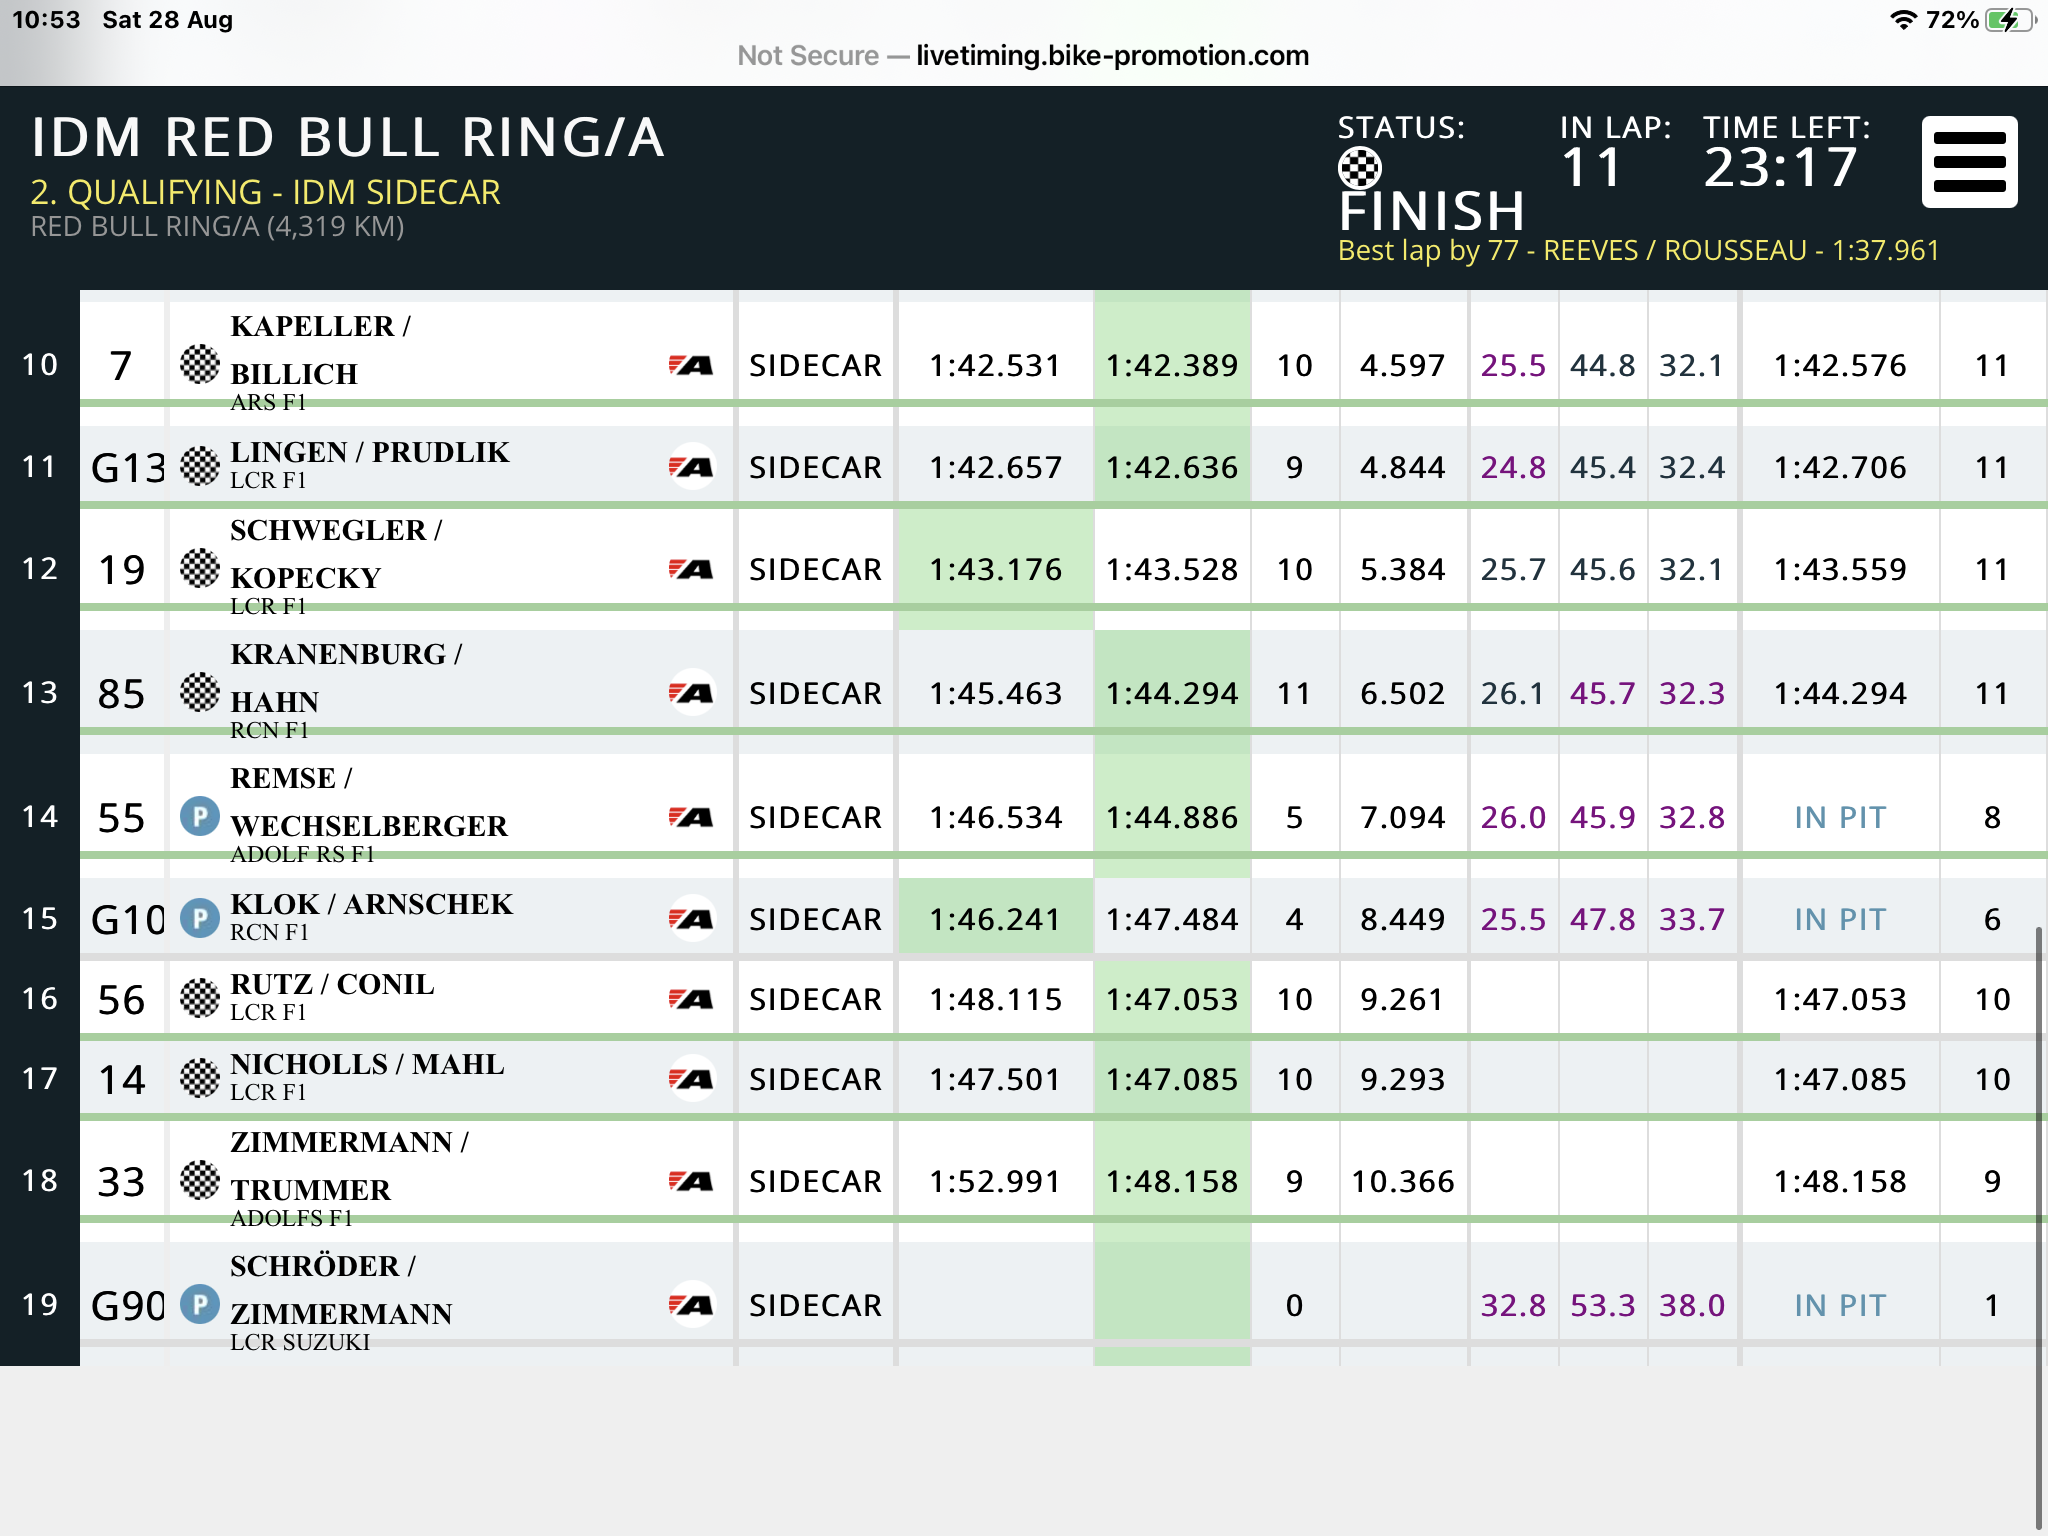Screen dimensions: 2048x1536
Task: Click the checkered FINISH status flag icon
Action: (x=1360, y=168)
